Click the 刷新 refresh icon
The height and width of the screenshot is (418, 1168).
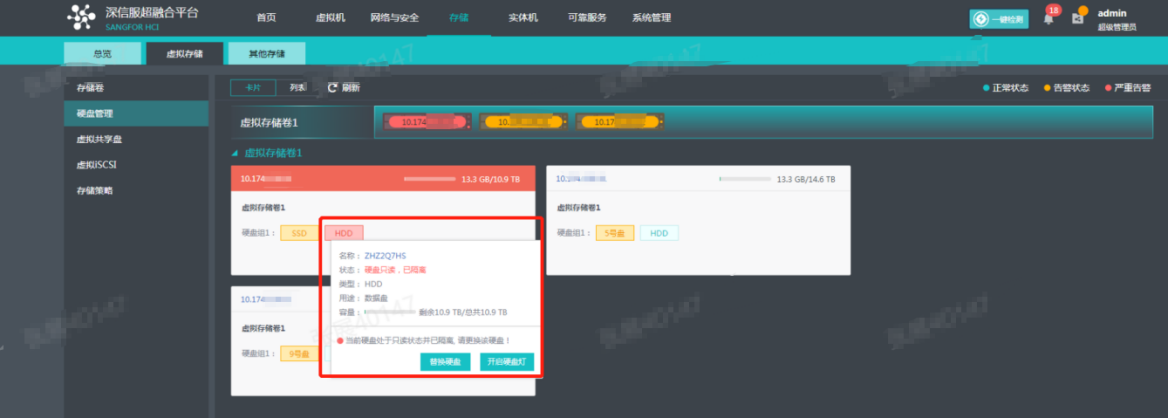(332, 87)
